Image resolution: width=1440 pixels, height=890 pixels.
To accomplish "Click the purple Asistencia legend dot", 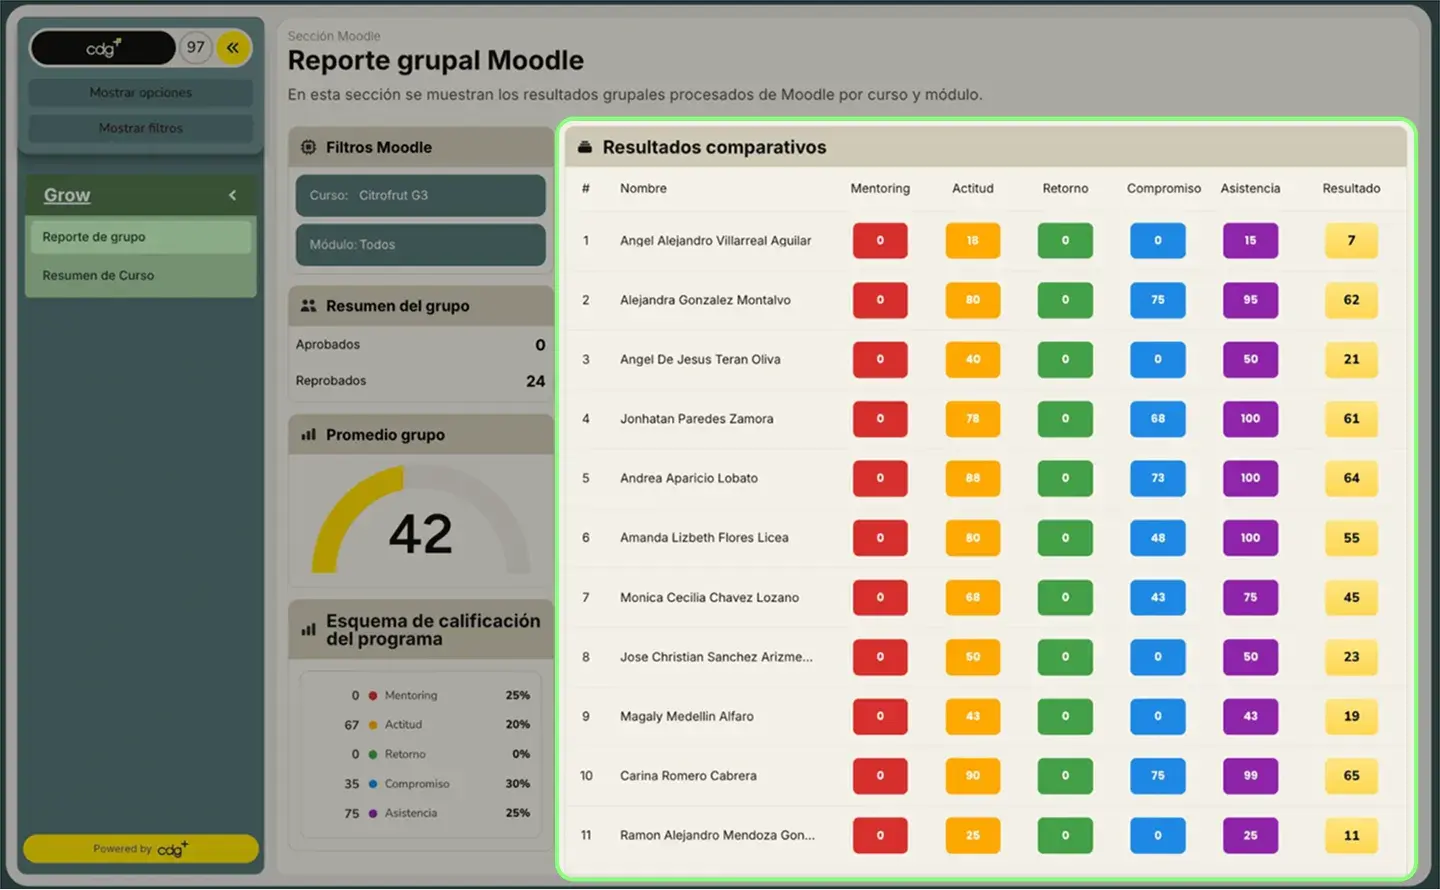I will click(373, 813).
